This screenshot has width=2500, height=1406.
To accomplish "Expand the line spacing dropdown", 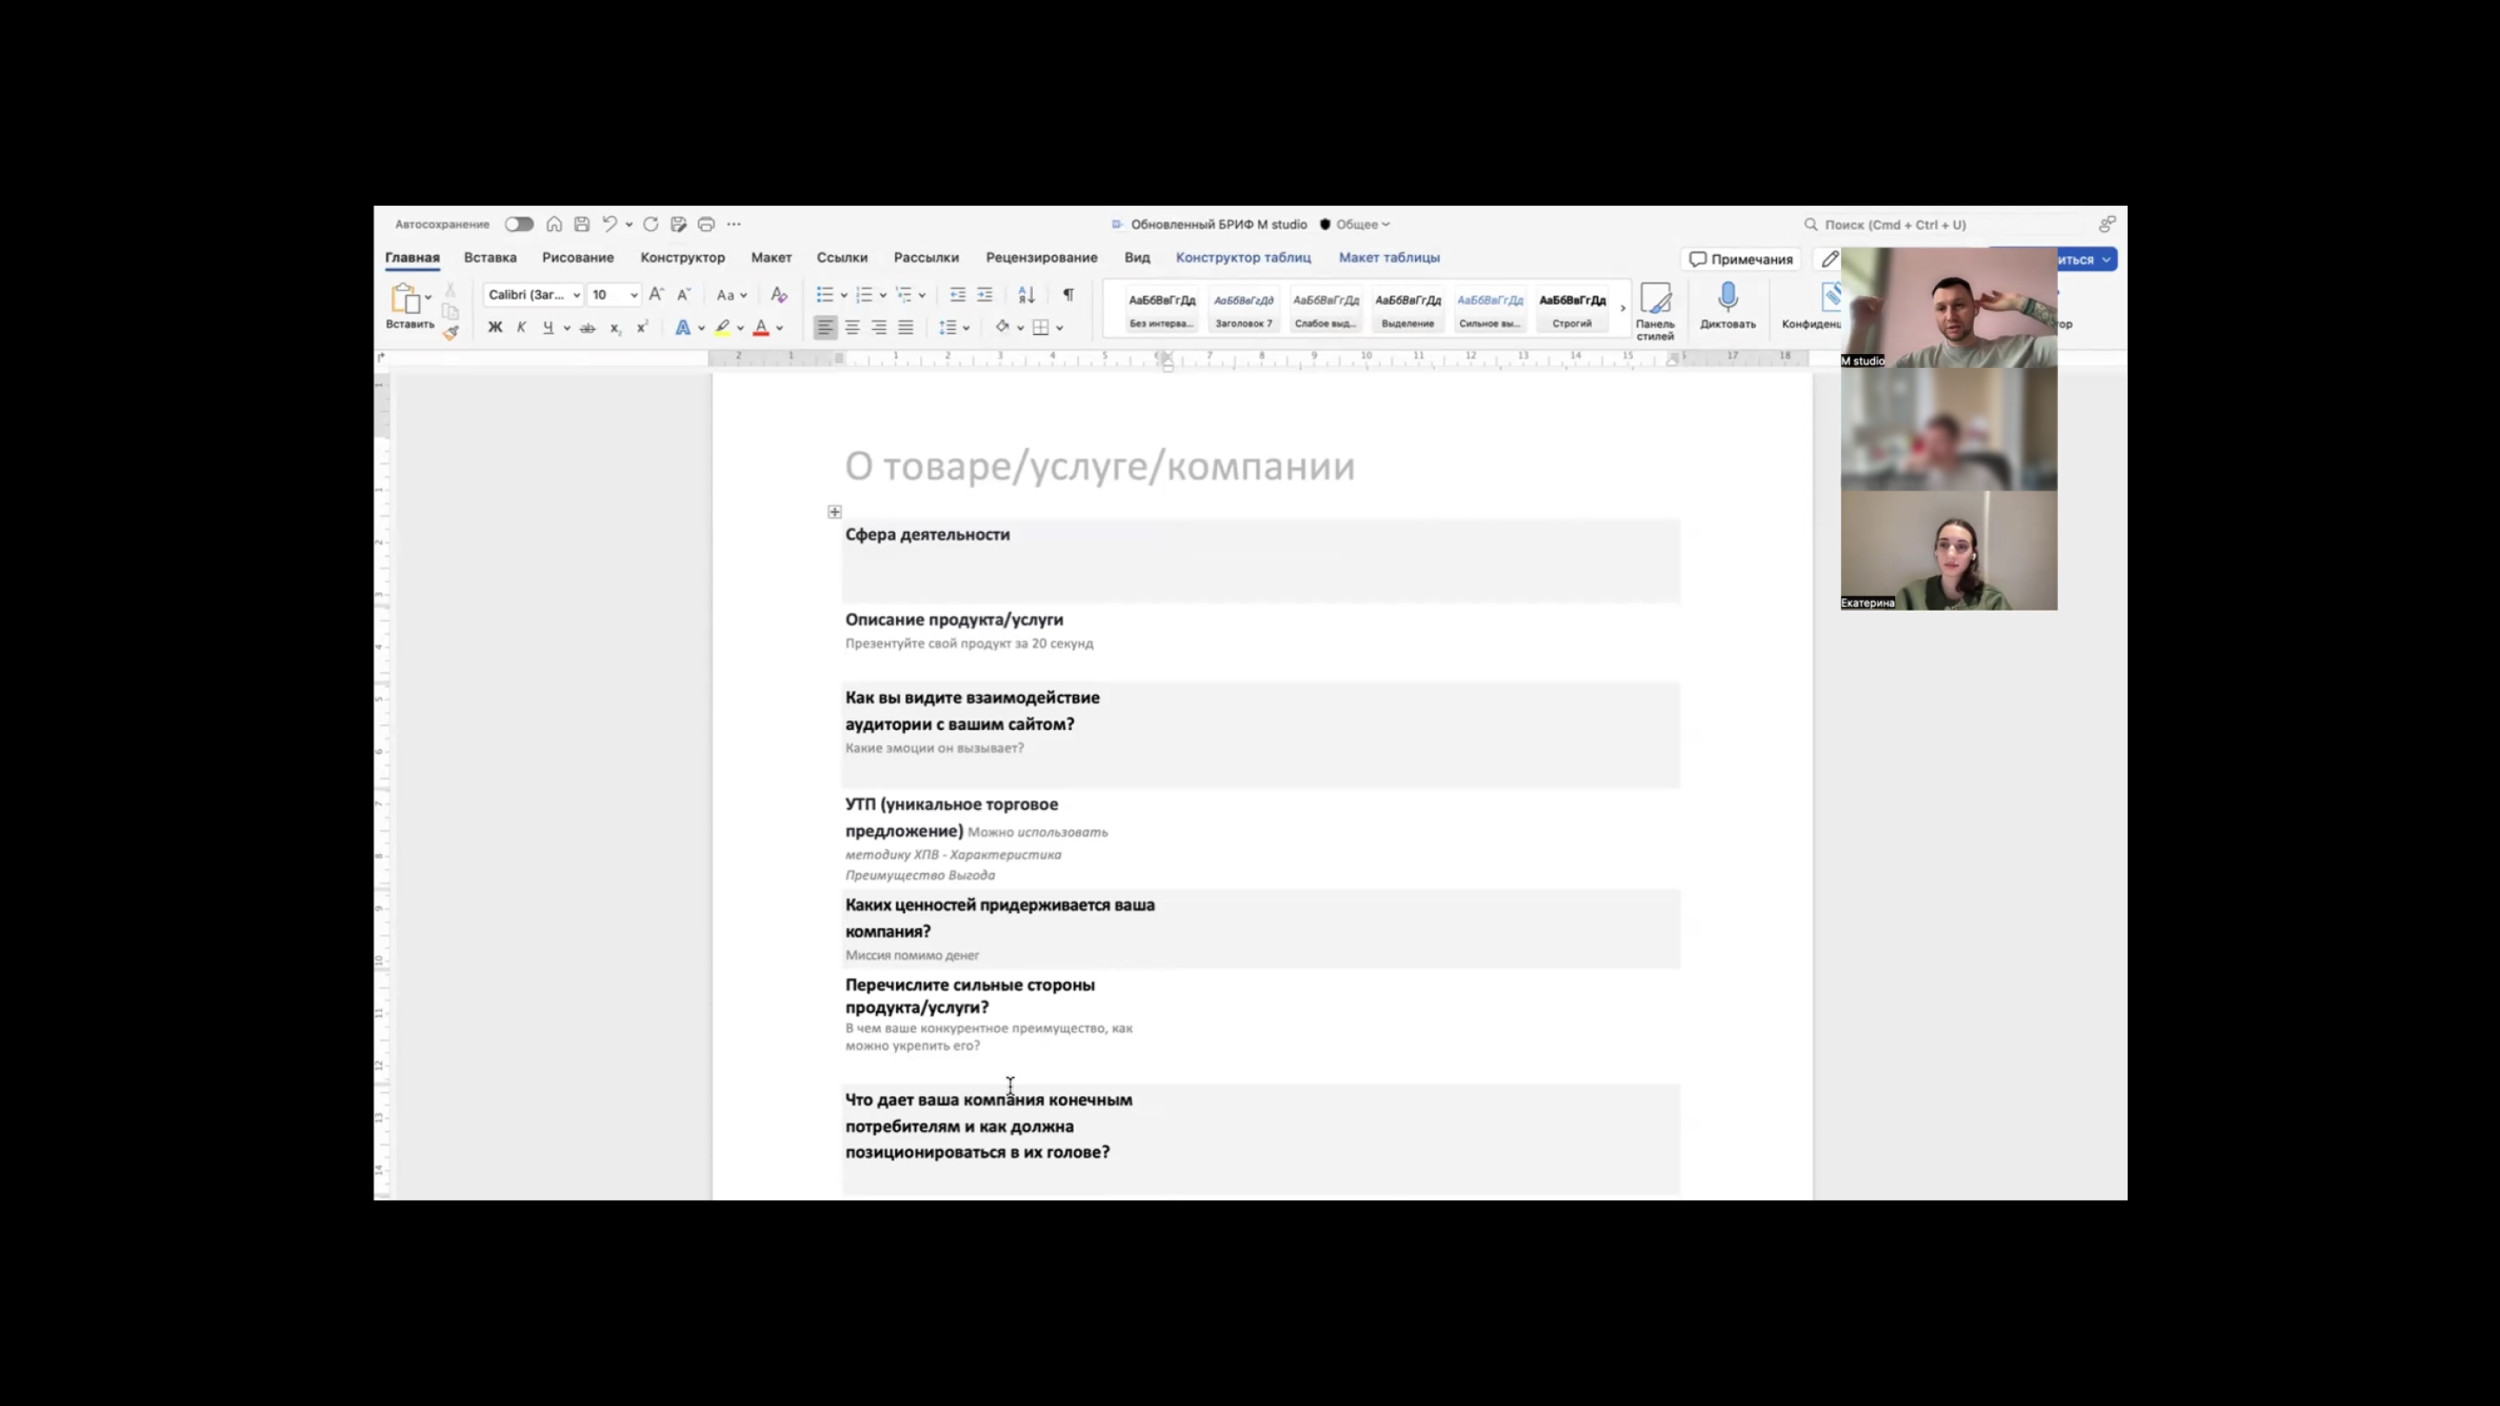I will tap(966, 328).
